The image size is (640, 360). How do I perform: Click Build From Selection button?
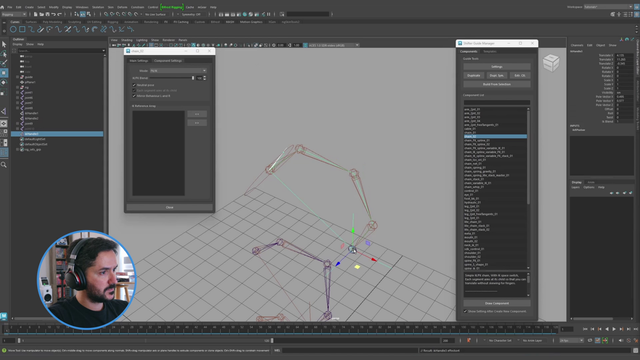point(497,84)
